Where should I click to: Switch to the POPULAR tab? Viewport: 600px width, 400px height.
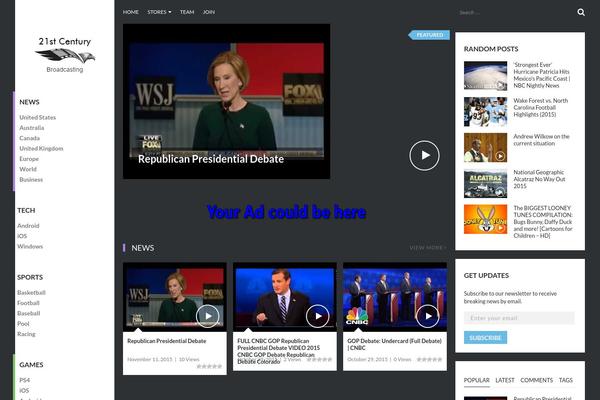[x=476, y=380]
